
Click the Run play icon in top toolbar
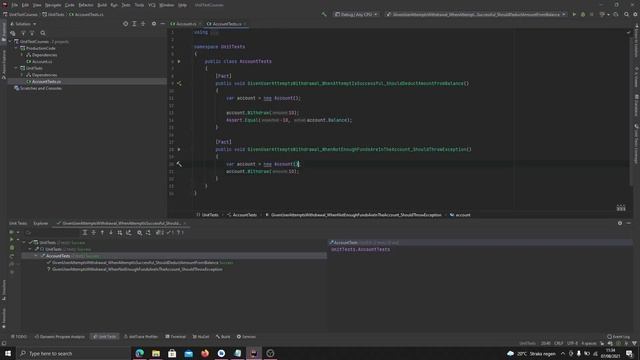pos(574,14)
